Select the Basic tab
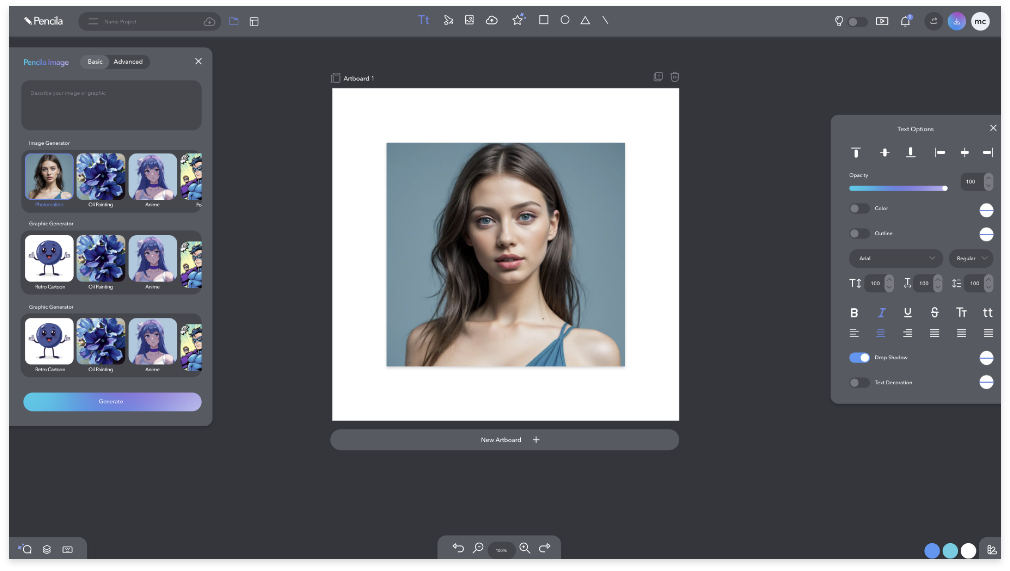This screenshot has width=1010, height=571. point(95,62)
